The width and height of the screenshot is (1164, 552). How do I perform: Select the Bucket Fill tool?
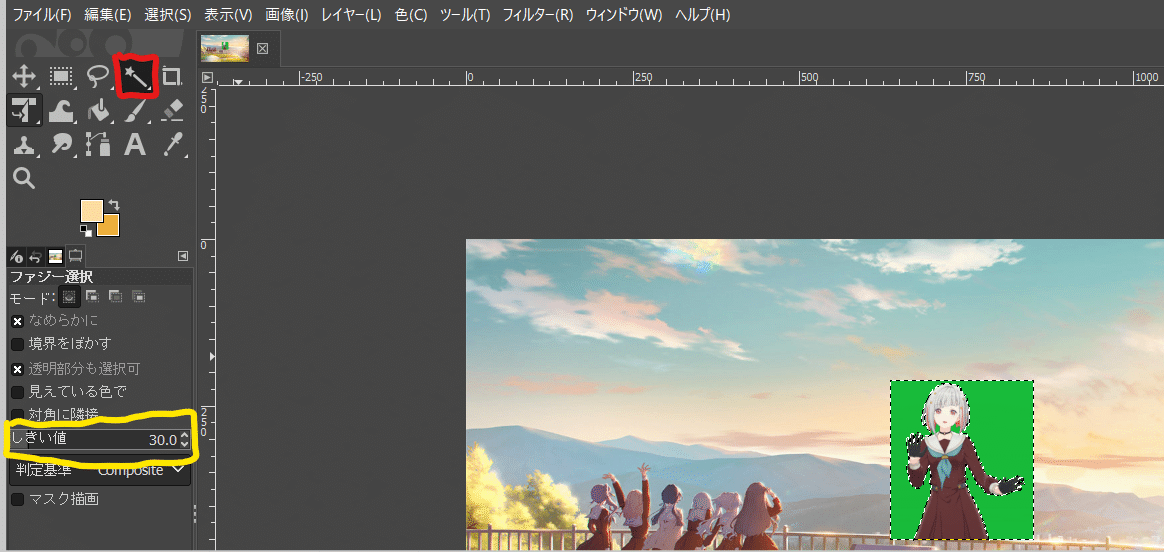(98, 111)
